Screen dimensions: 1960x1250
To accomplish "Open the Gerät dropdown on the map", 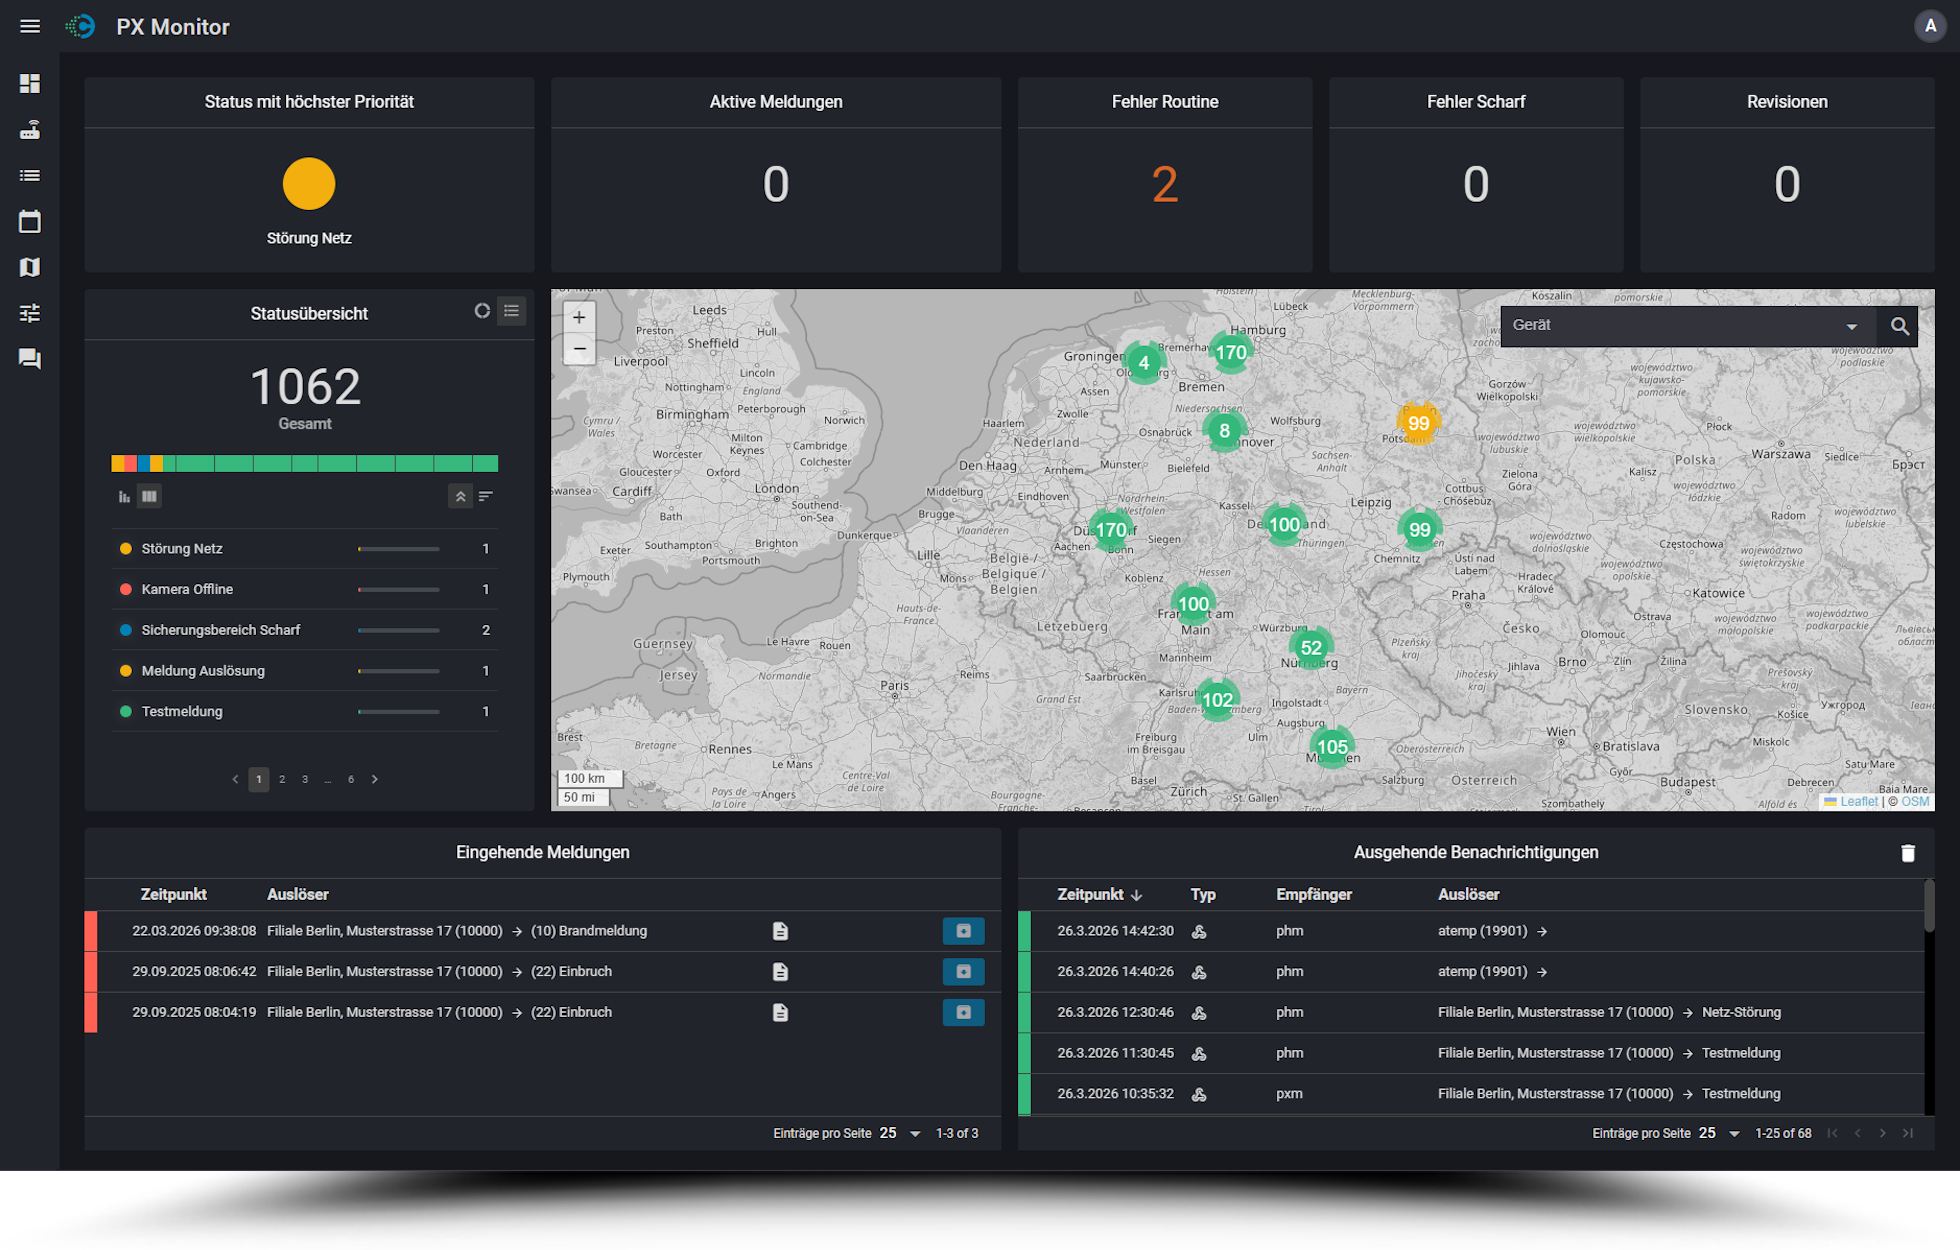I will coord(1686,326).
